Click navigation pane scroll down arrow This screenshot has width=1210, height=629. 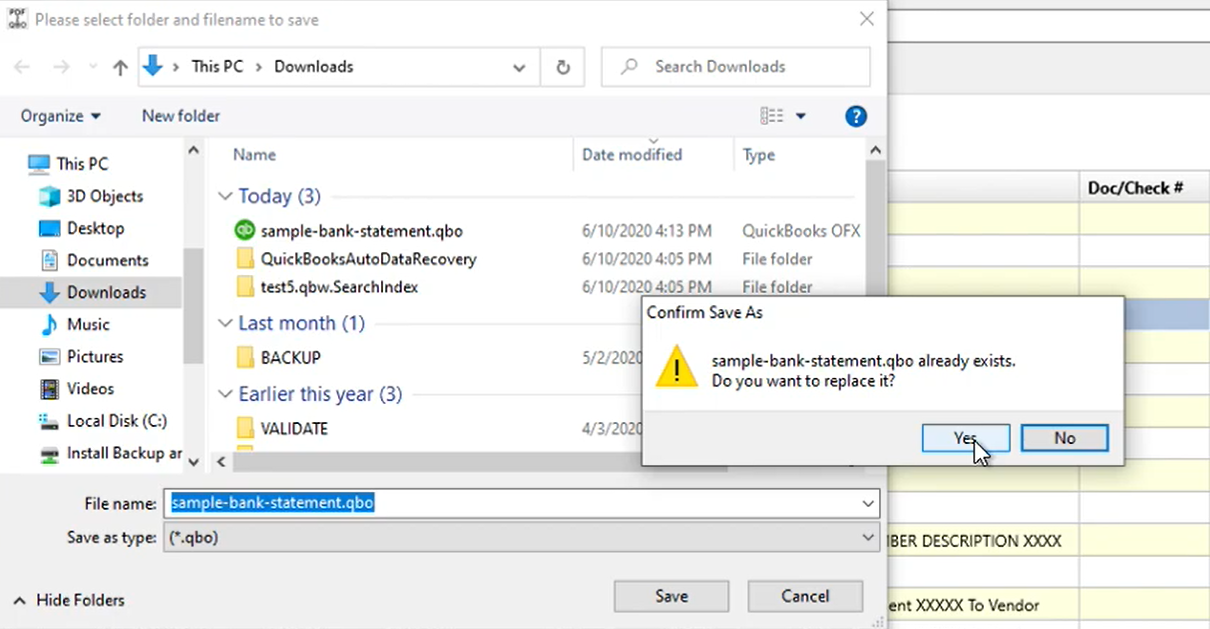tap(193, 461)
